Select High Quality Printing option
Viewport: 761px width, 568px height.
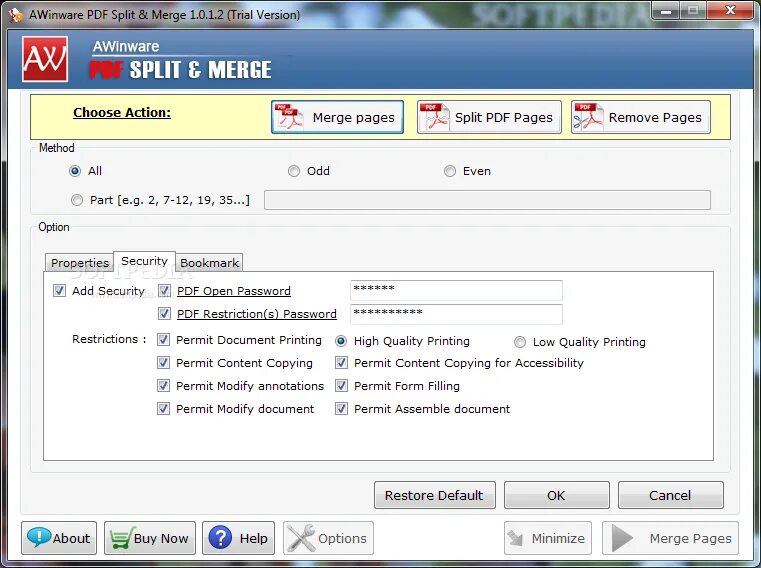point(341,341)
